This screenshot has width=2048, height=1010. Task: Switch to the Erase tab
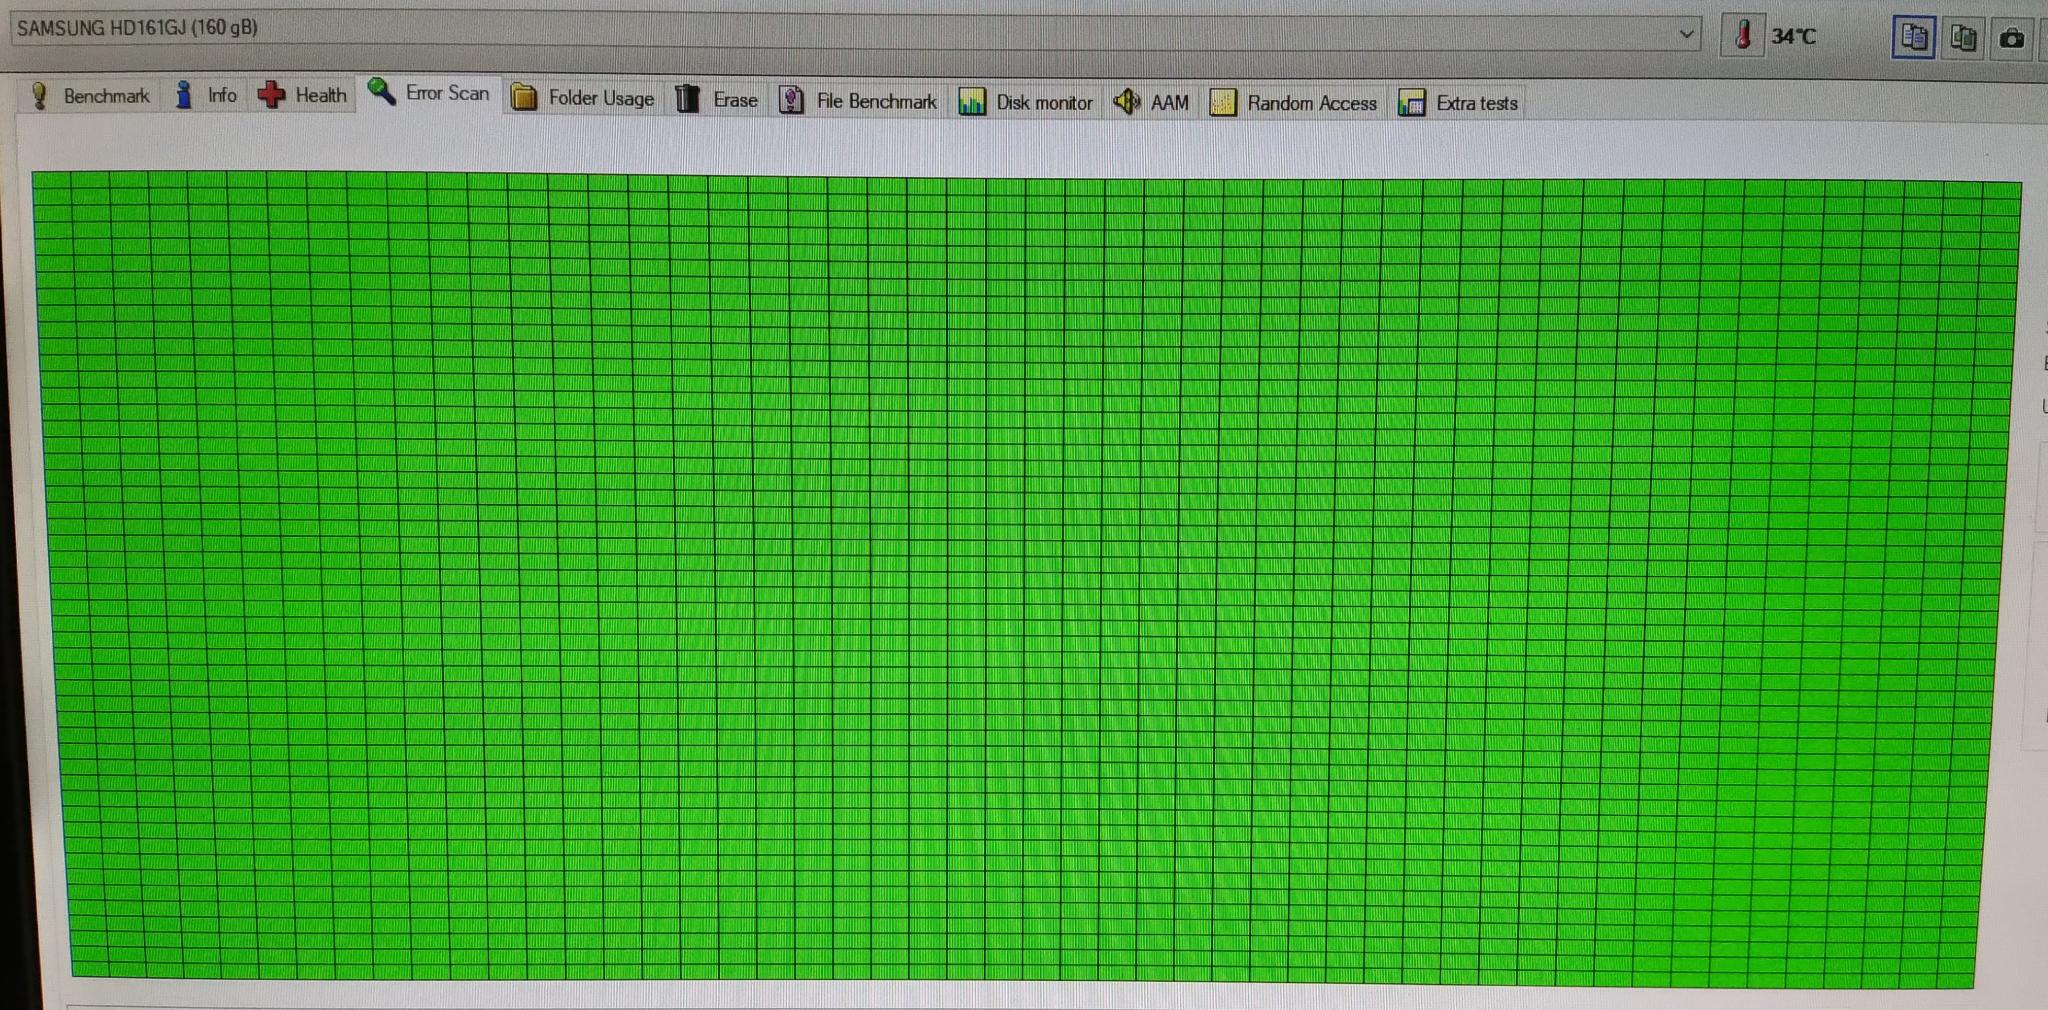[717, 100]
